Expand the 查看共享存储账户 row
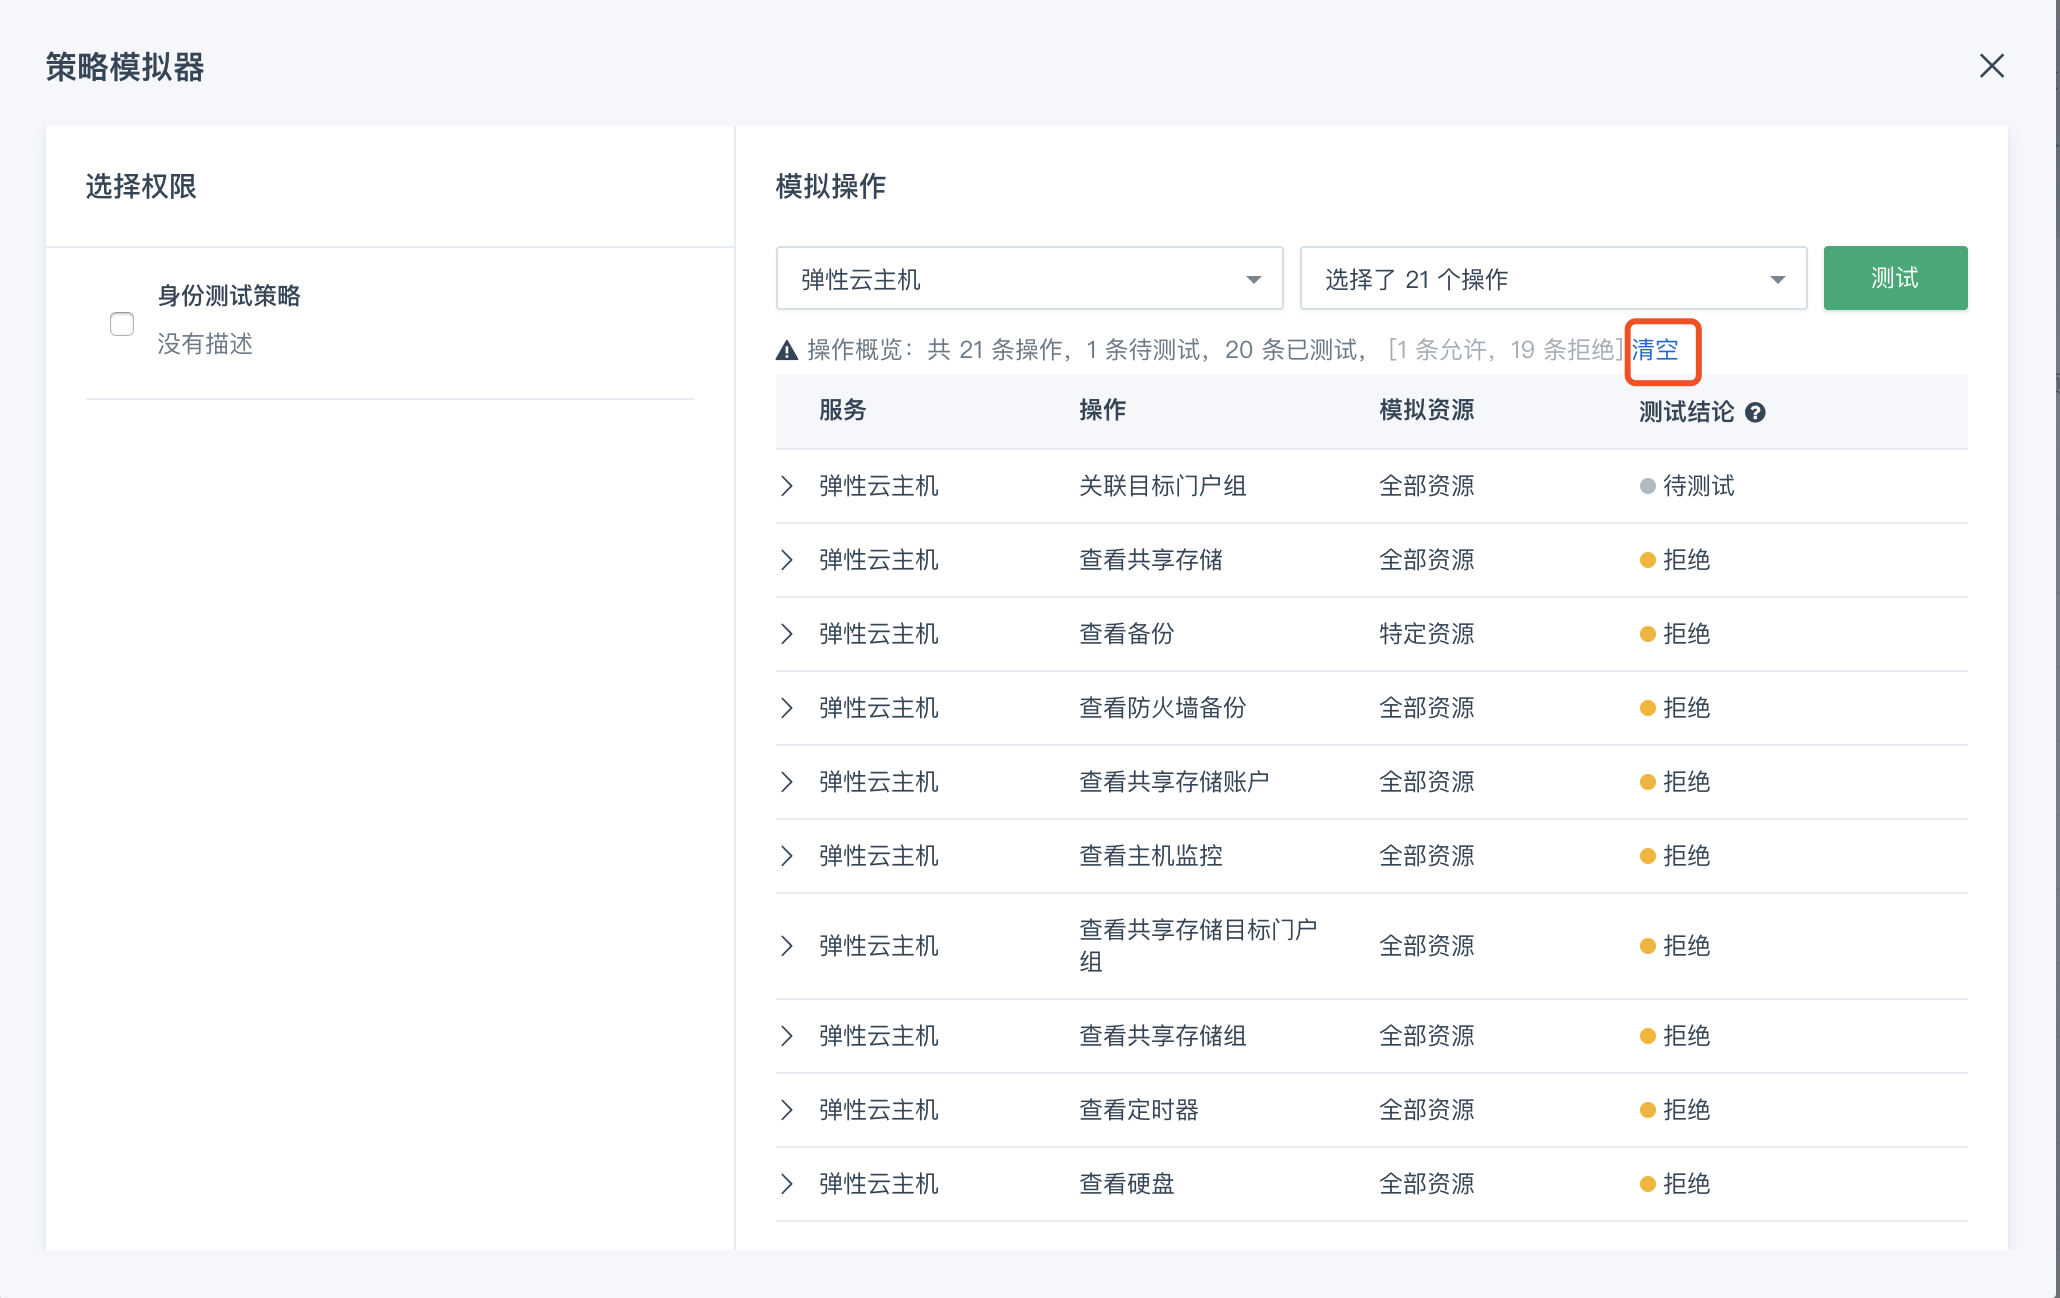 [x=787, y=782]
